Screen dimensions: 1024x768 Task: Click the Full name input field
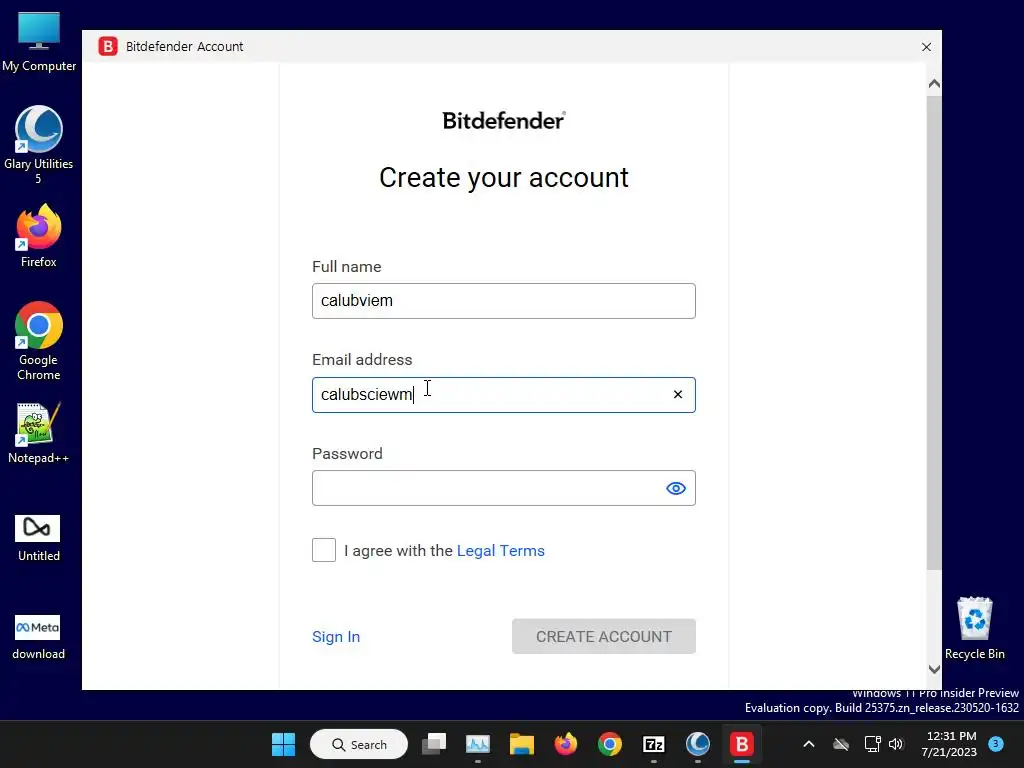point(504,301)
